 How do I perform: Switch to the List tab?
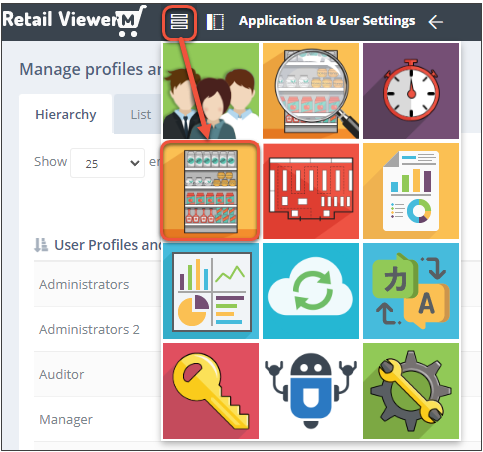140,115
